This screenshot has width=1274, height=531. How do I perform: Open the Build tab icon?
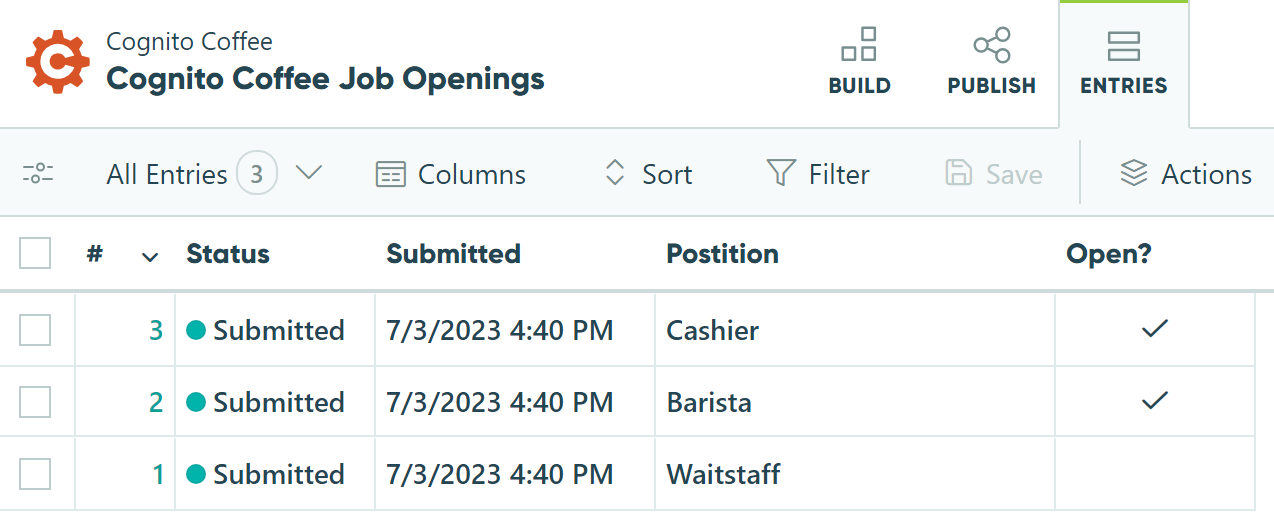click(859, 45)
